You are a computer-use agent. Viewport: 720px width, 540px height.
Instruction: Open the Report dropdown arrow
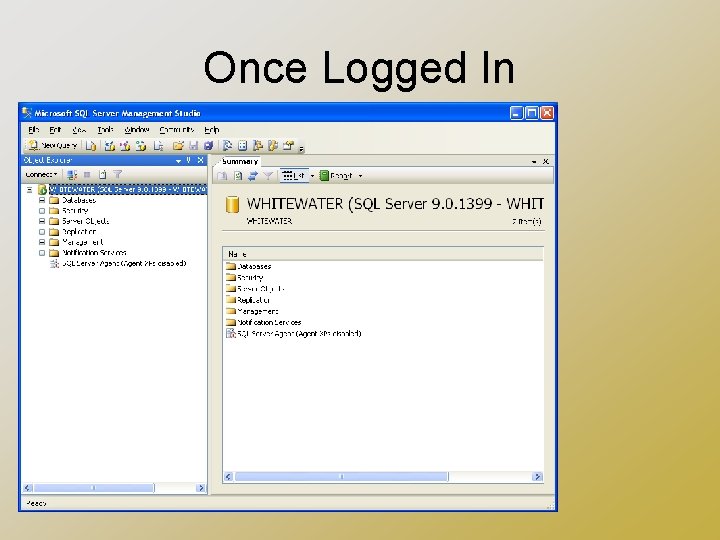click(360, 176)
